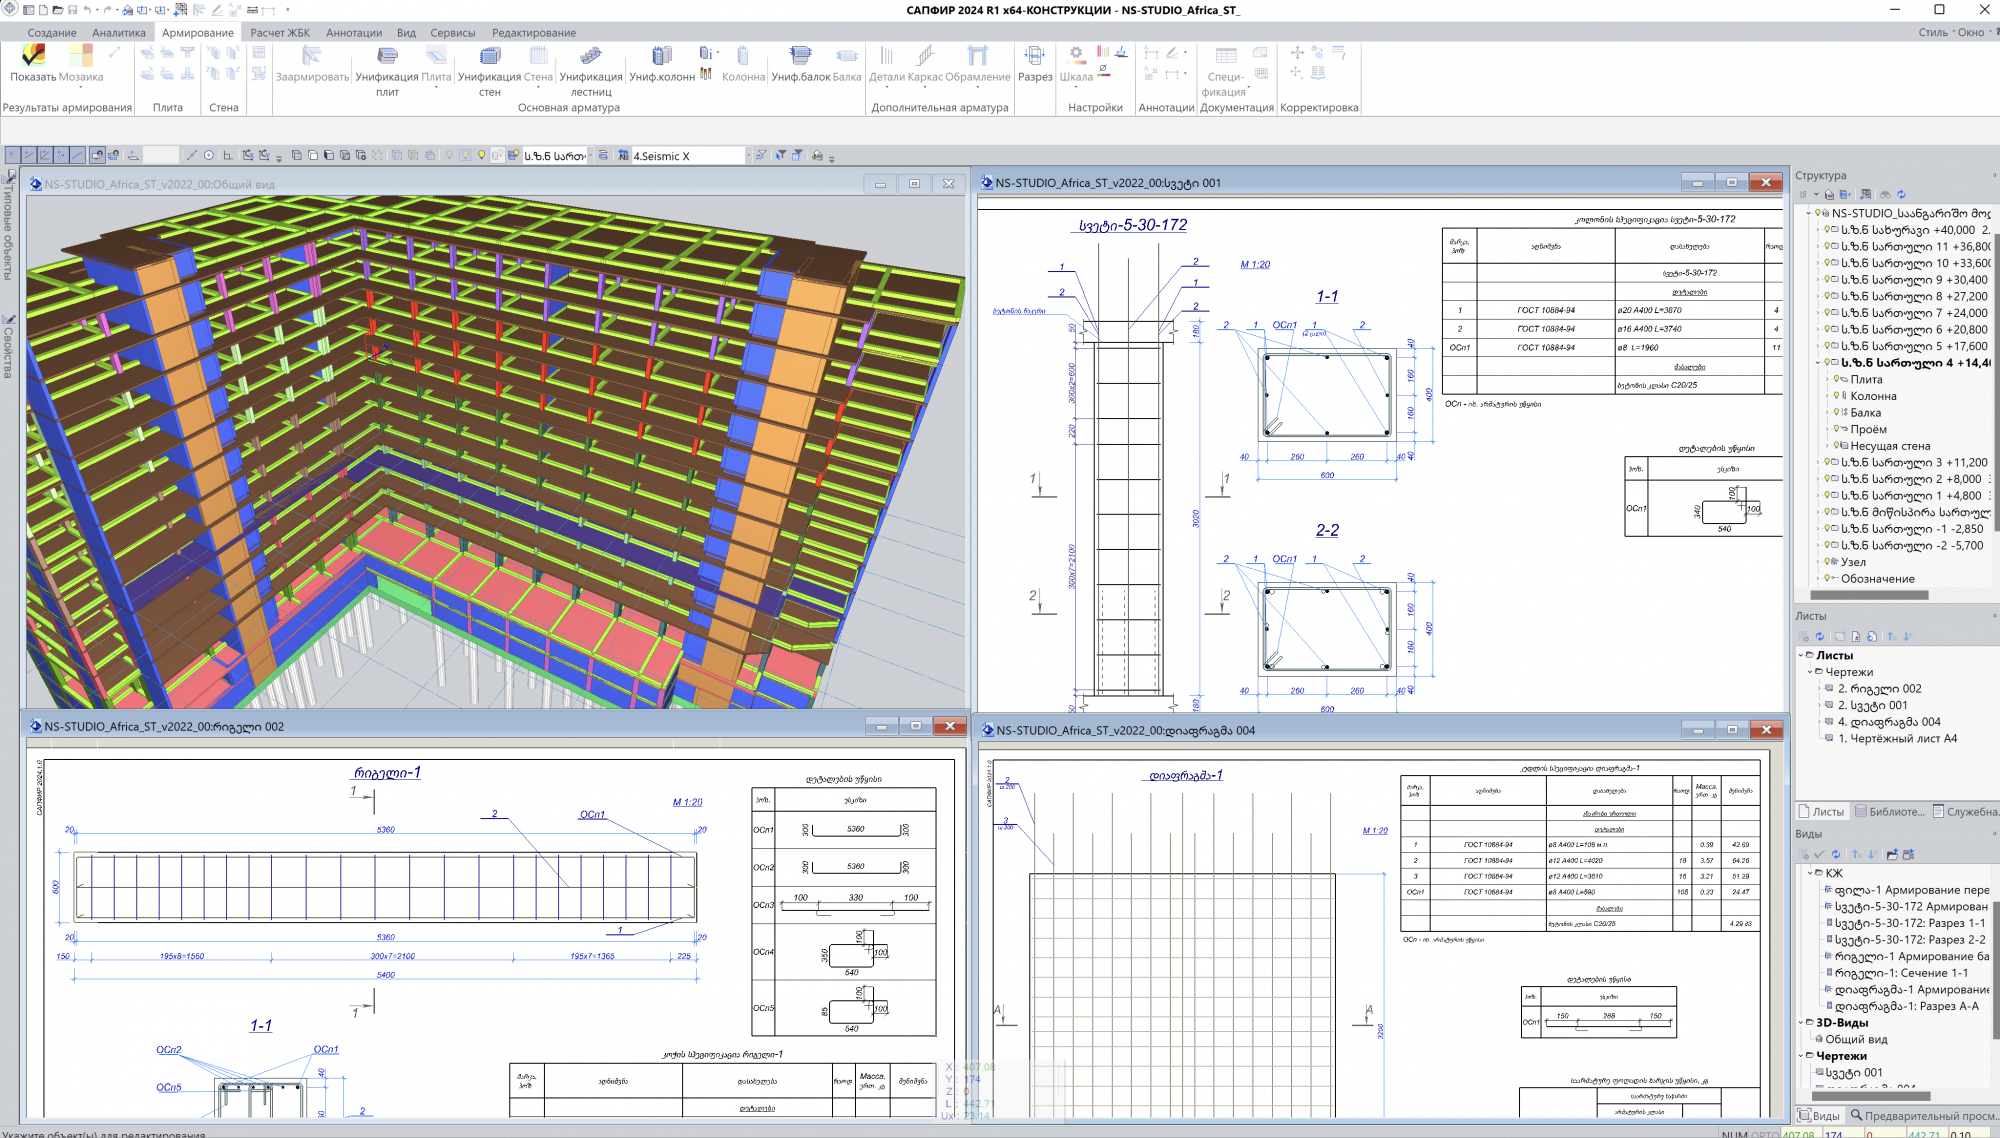
Task: Click Унификация плит icon
Action: pyautogui.click(x=387, y=56)
